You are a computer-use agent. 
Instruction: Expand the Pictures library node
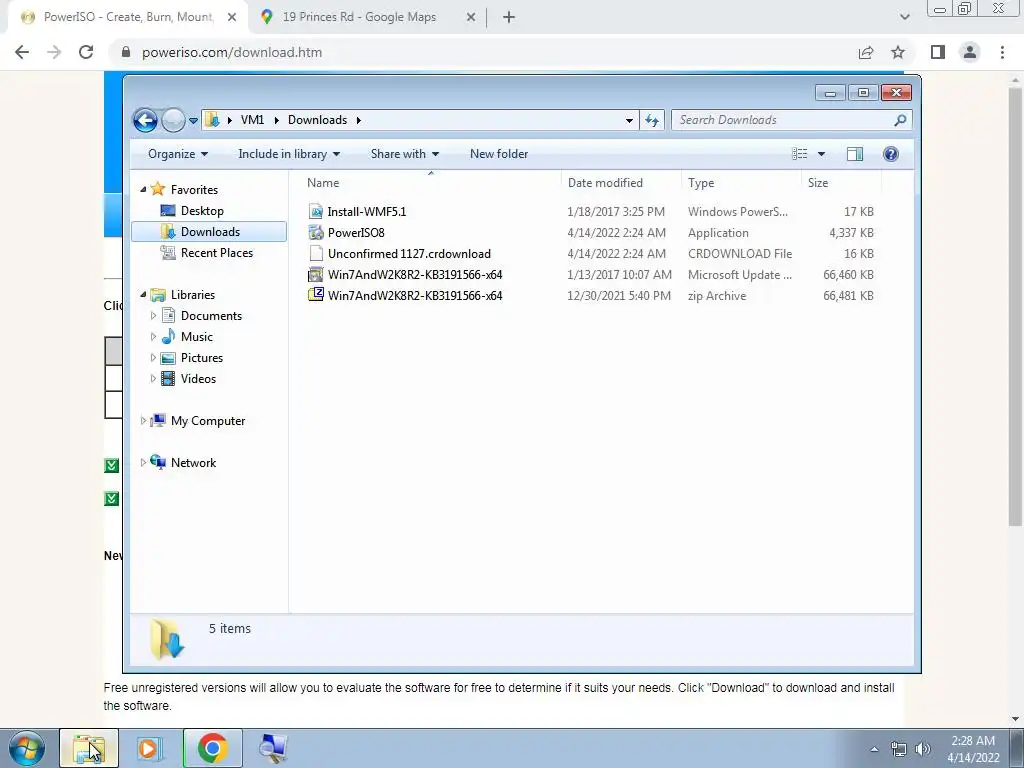153,357
